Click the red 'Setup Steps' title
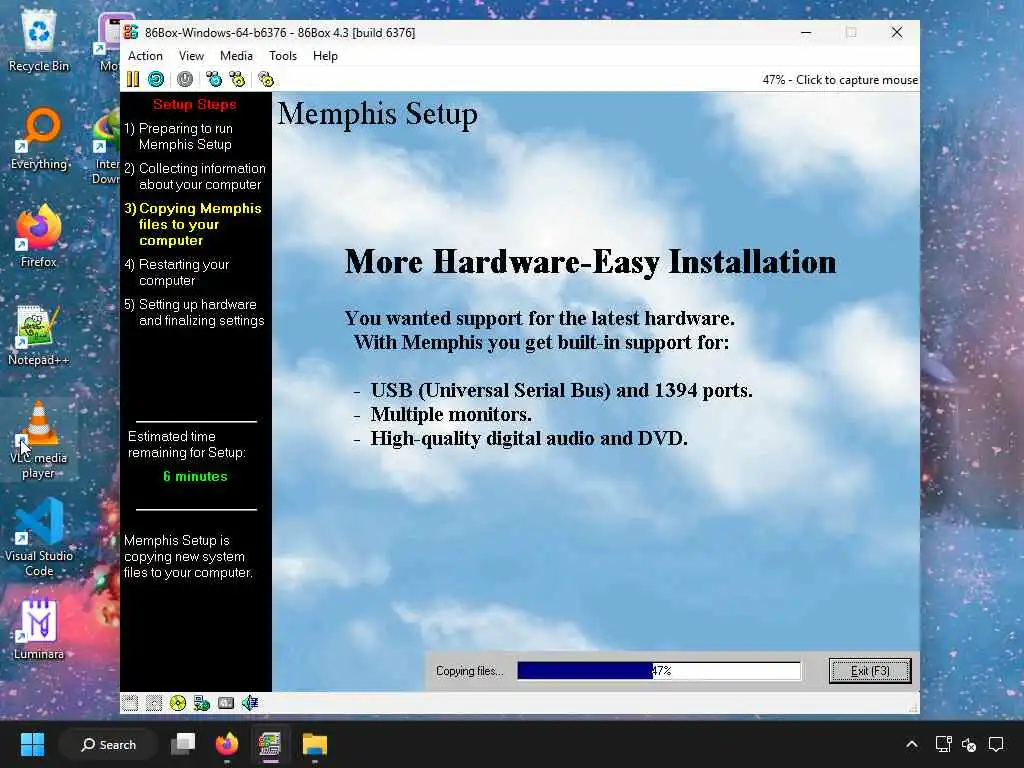Viewport: 1024px width, 768px height. pyautogui.click(x=195, y=104)
